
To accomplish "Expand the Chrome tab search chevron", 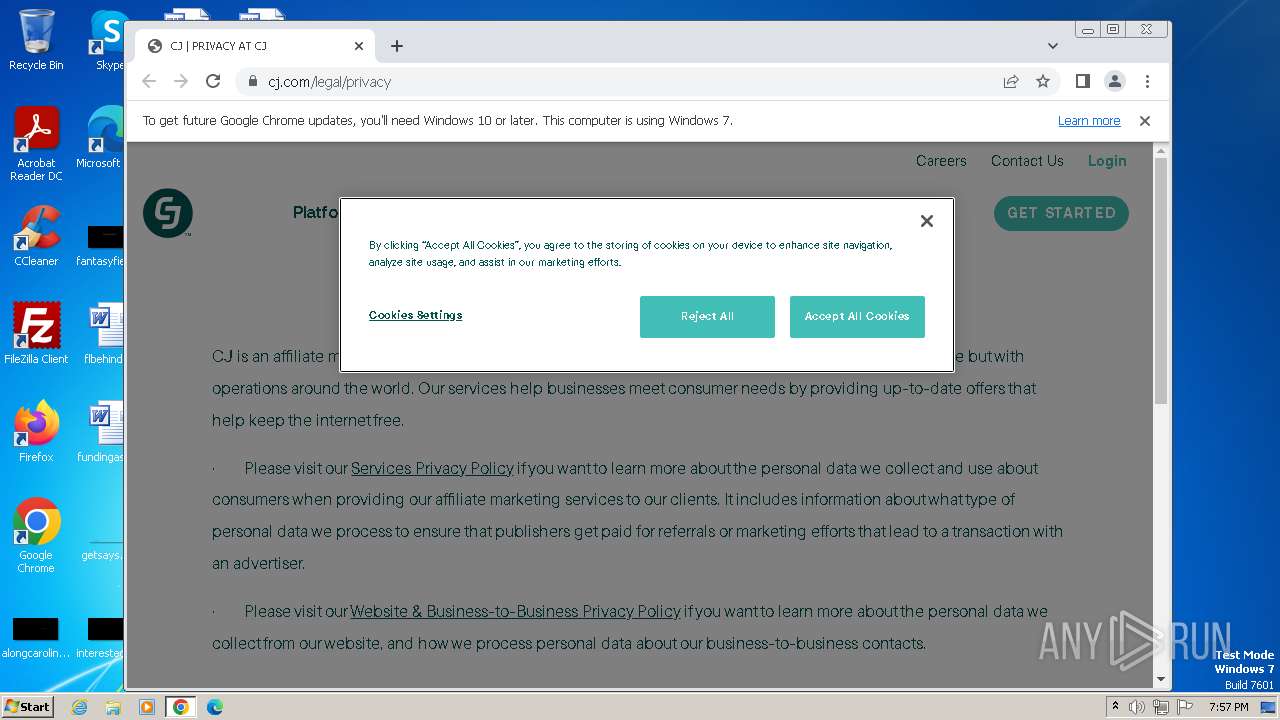I will pos(1053,46).
